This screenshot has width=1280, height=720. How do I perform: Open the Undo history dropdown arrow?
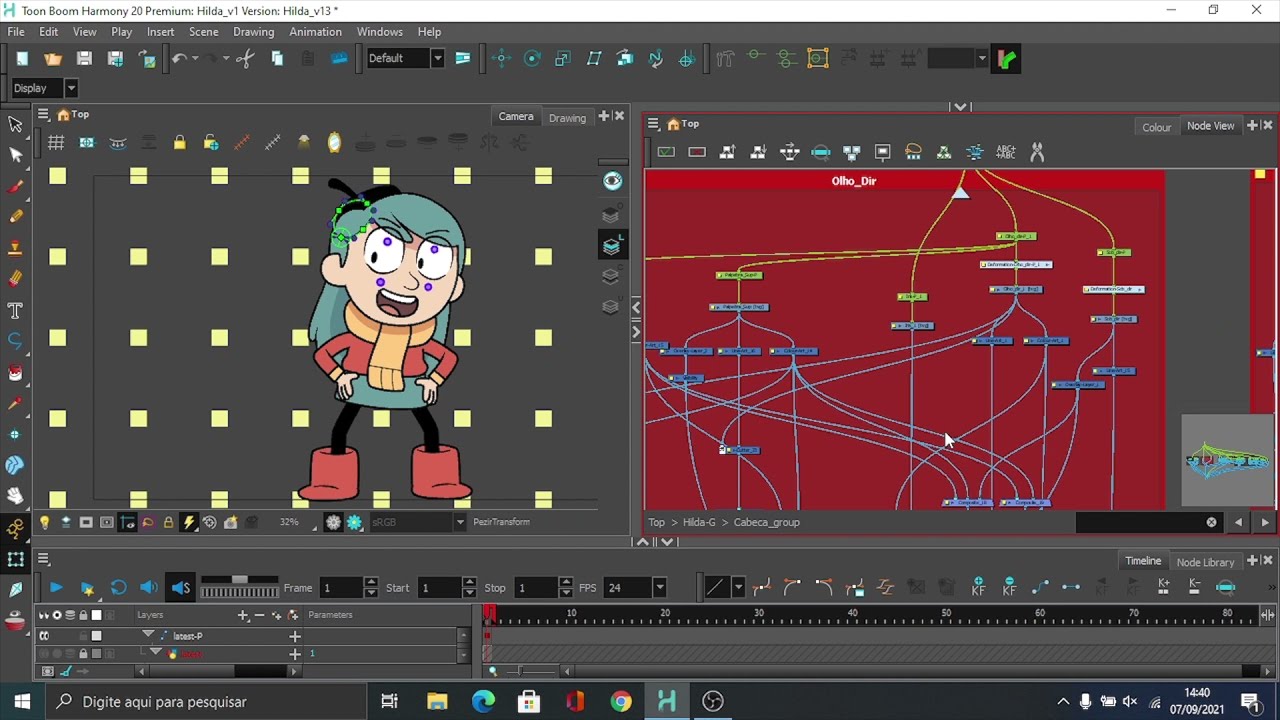tap(195, 59)
